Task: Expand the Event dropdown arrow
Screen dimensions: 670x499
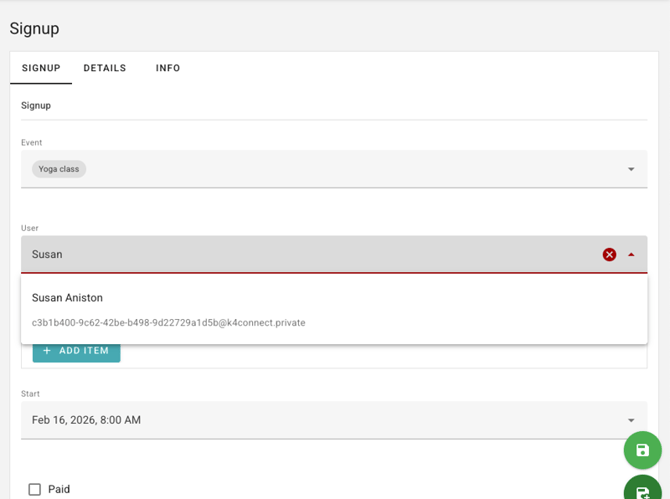Action: pos(631,170)
